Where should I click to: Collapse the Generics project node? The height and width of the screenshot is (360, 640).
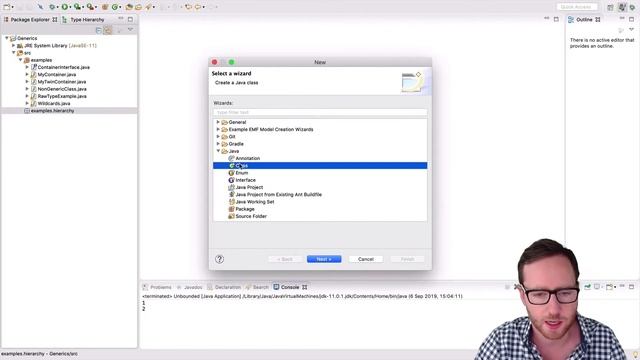(x=7, y=38)
